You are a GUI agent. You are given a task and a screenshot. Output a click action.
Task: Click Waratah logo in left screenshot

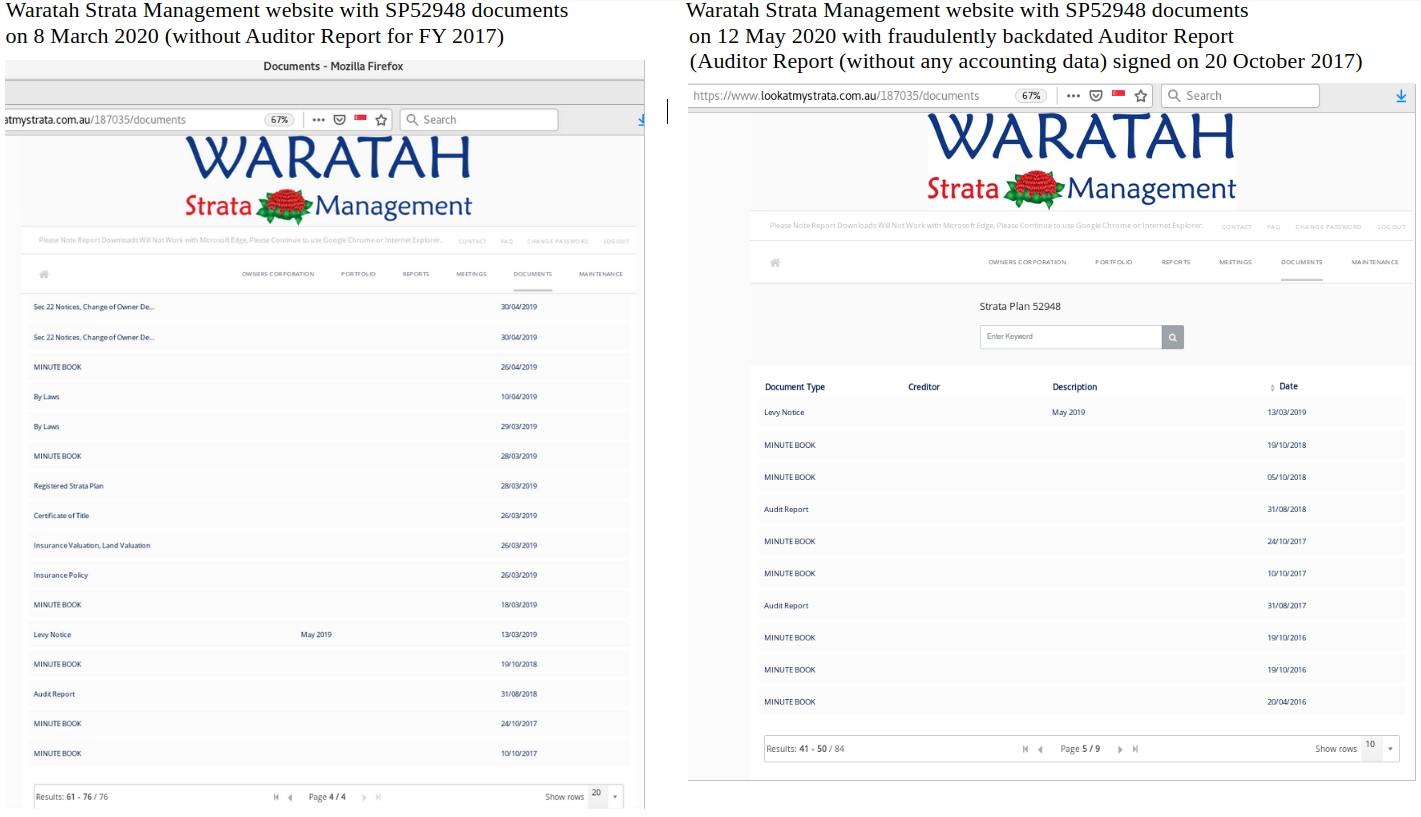[x=328, y=179]
